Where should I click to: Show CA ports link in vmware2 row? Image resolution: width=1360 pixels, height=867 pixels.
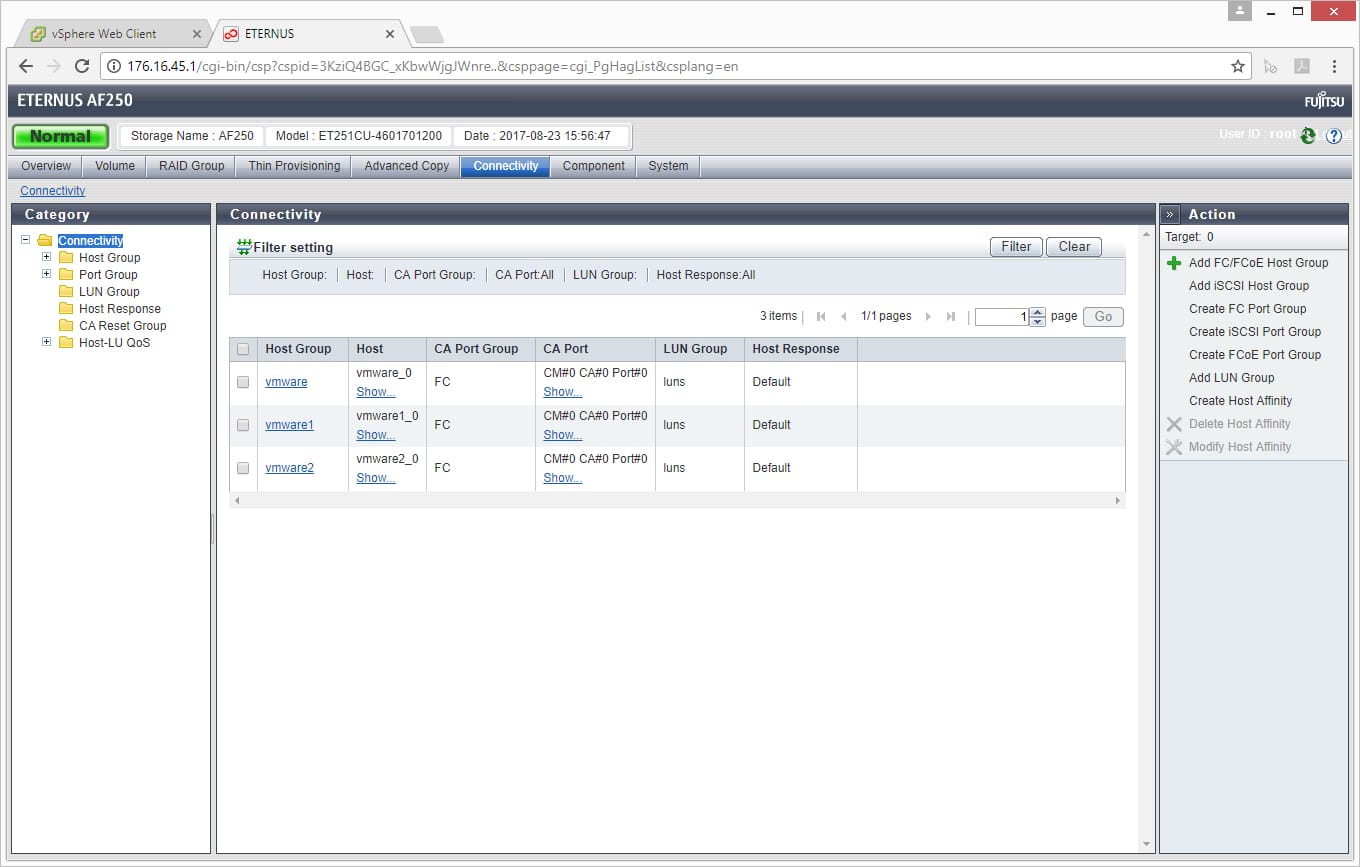pos(563,478)
